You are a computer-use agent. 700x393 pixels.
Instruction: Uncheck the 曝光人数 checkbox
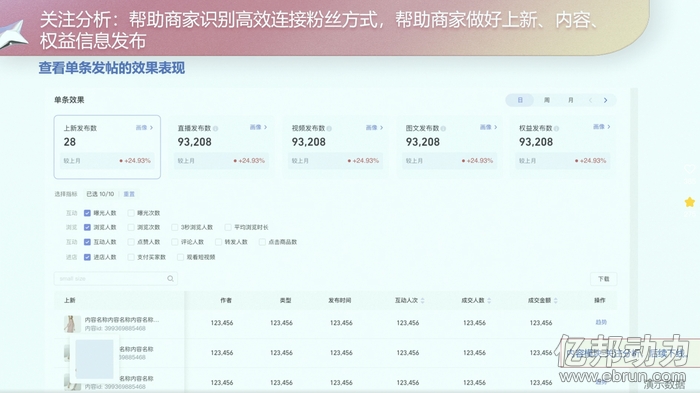(x=87, y=213)
